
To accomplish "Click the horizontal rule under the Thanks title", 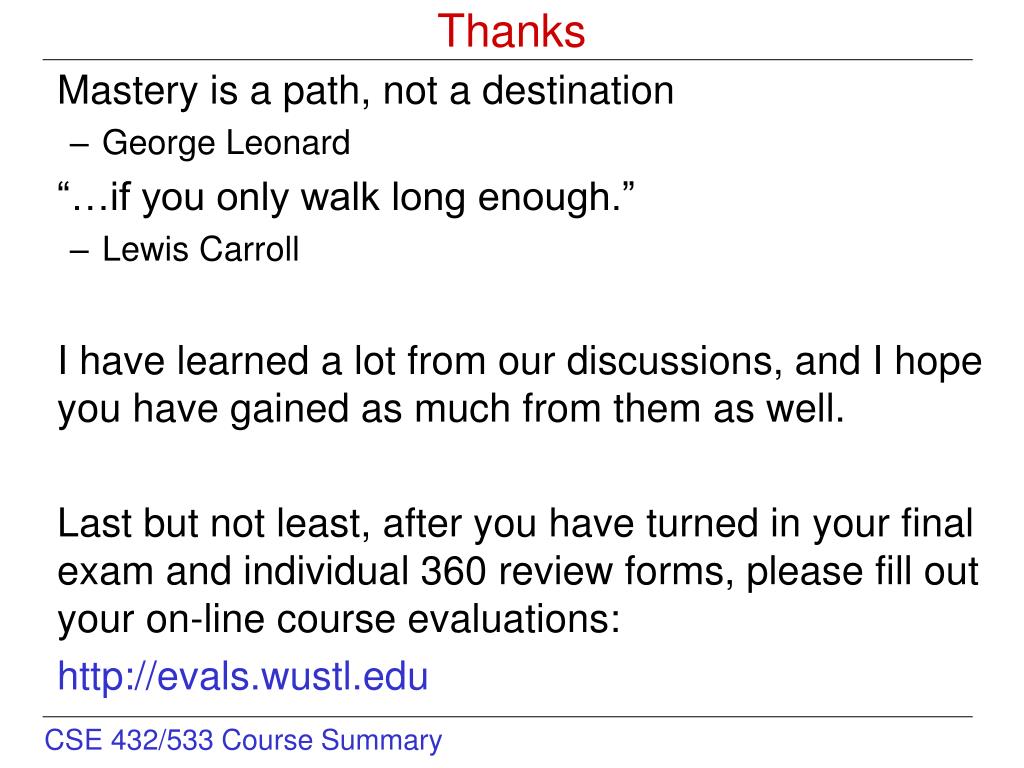I will click(507, 59).
